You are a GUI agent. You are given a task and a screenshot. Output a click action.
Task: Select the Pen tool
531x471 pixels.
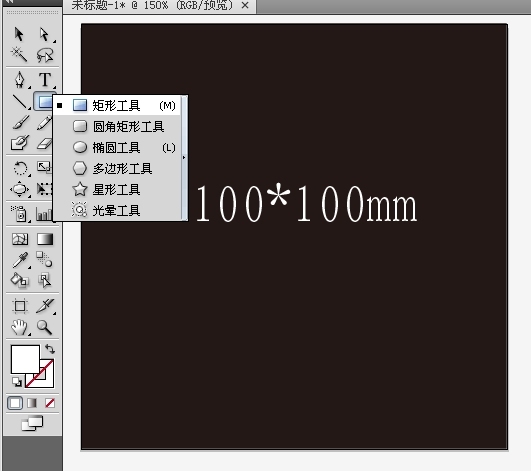click(20, 80)
